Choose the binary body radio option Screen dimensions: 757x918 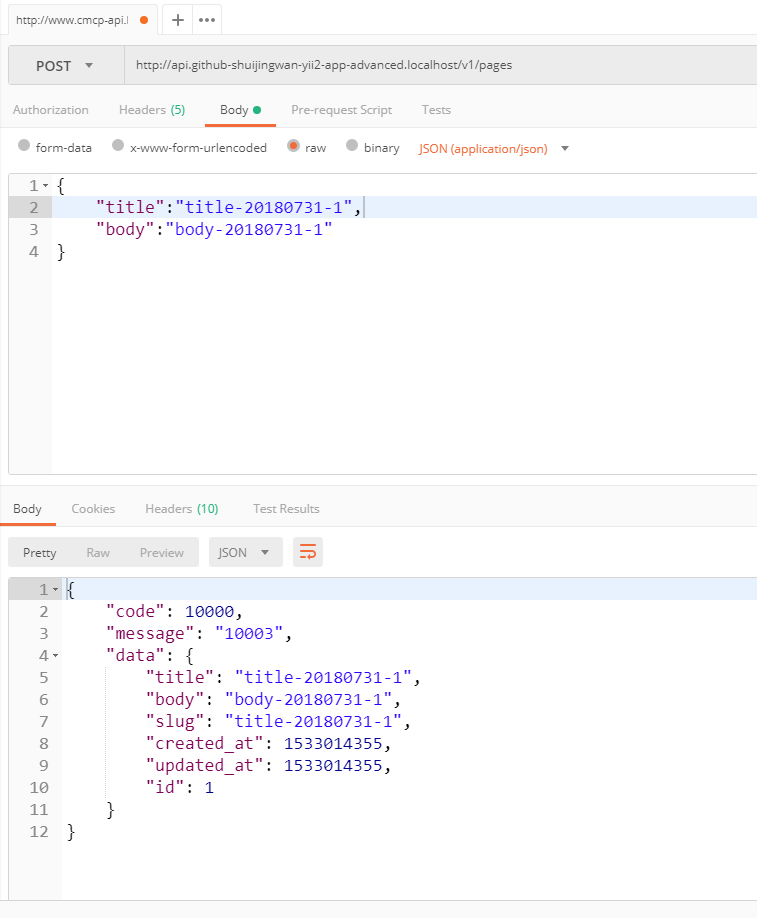coord(352,147)
